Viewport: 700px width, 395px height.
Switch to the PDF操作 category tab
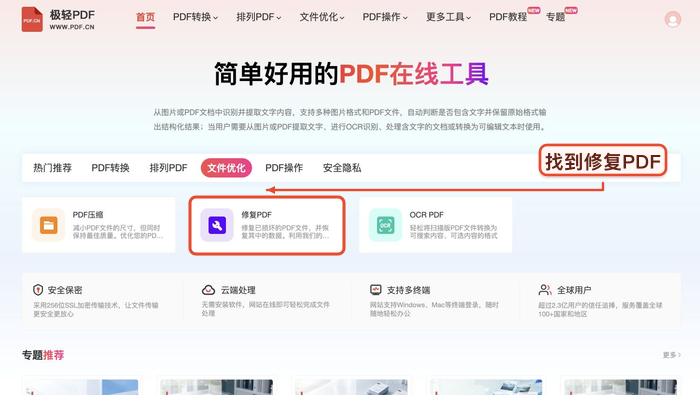click(x=284, y=168)
